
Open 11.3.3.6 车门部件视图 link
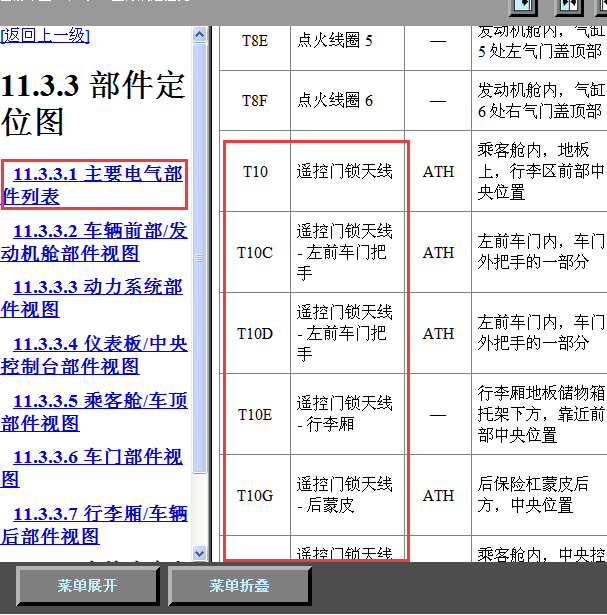[x=92, y=468]
